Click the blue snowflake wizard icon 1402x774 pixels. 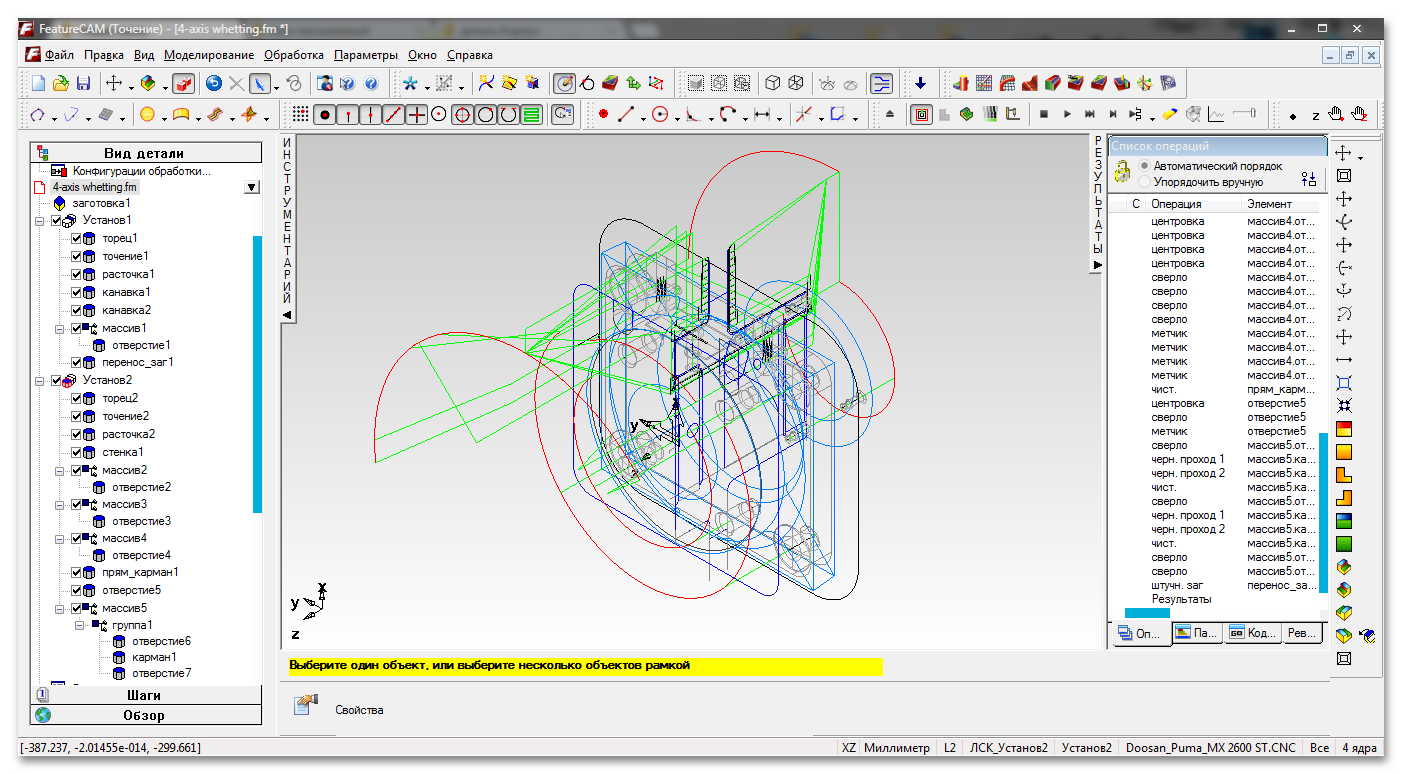pos(408,84)
